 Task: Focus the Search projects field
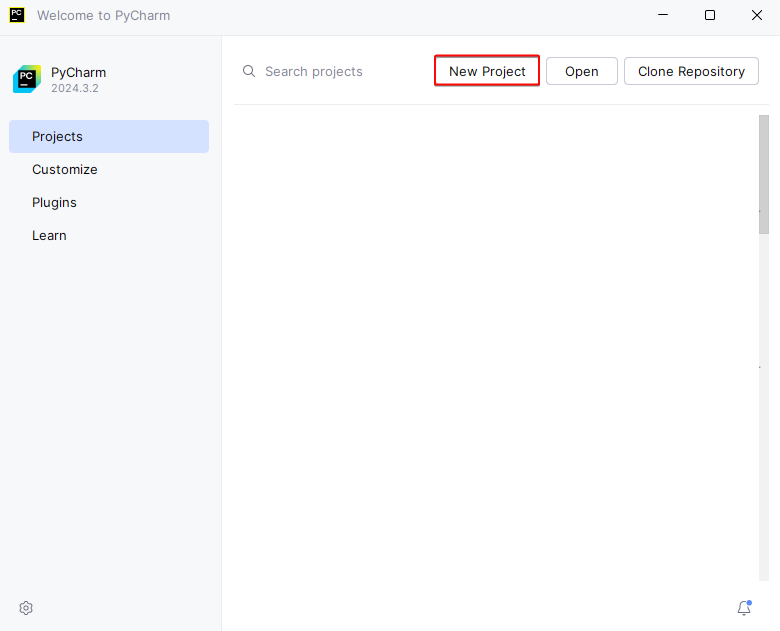click(313, 72)
